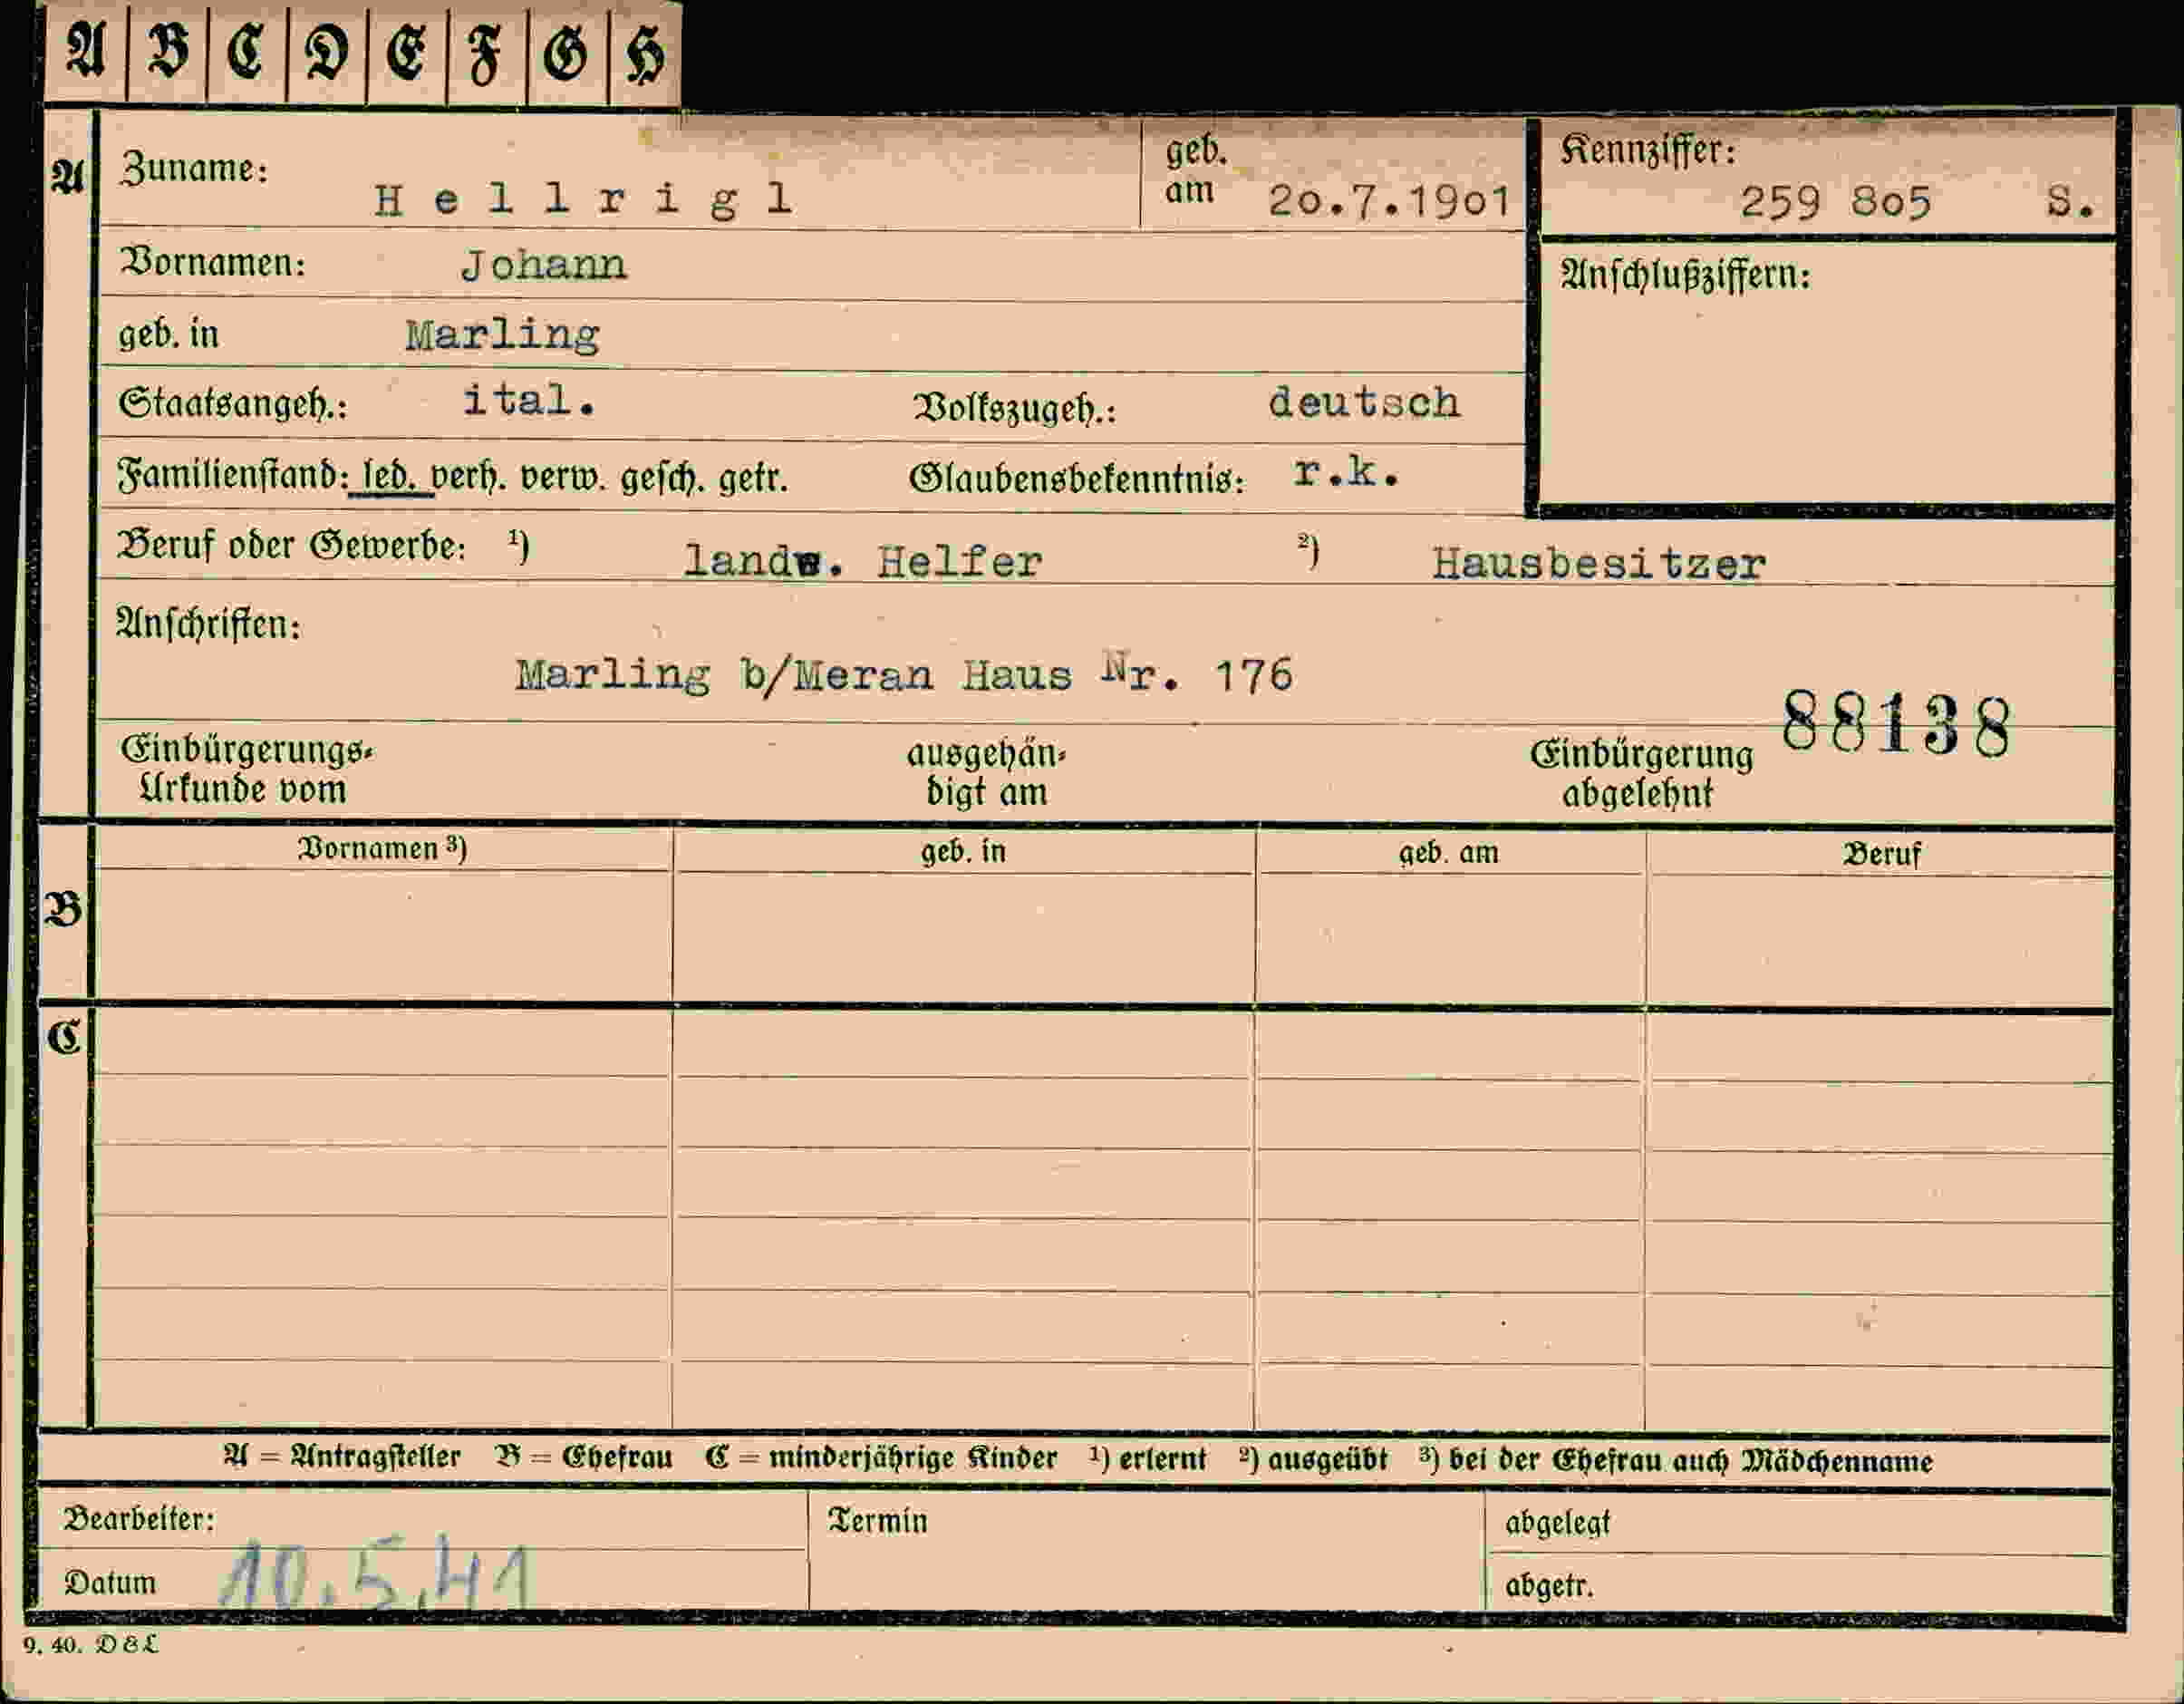The width and height of the screenshot is (2184, 1704).
Task: Click the first empty Vornamen row in section C
Action: (x=383, y=1043)
